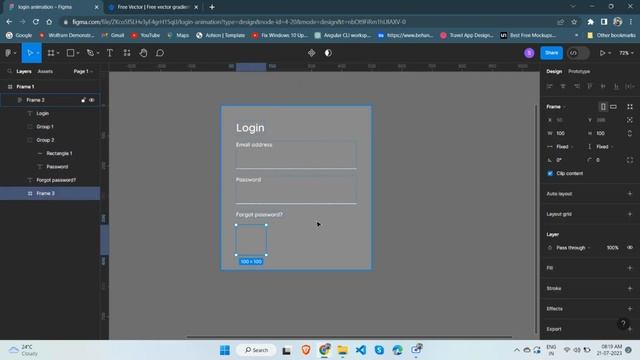
Task: Switch to the Assets tab
Action: pos(45,71)
